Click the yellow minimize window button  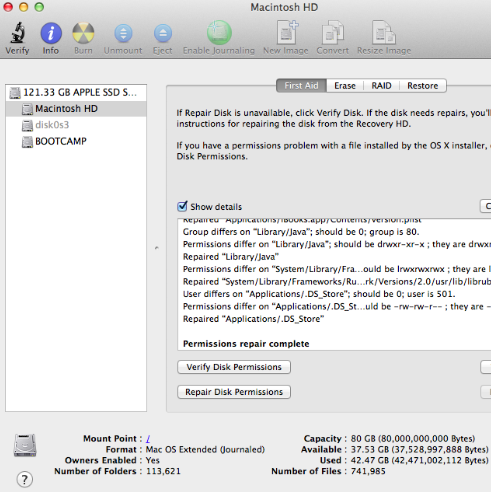pyautogui.click(x=23, y=7)
